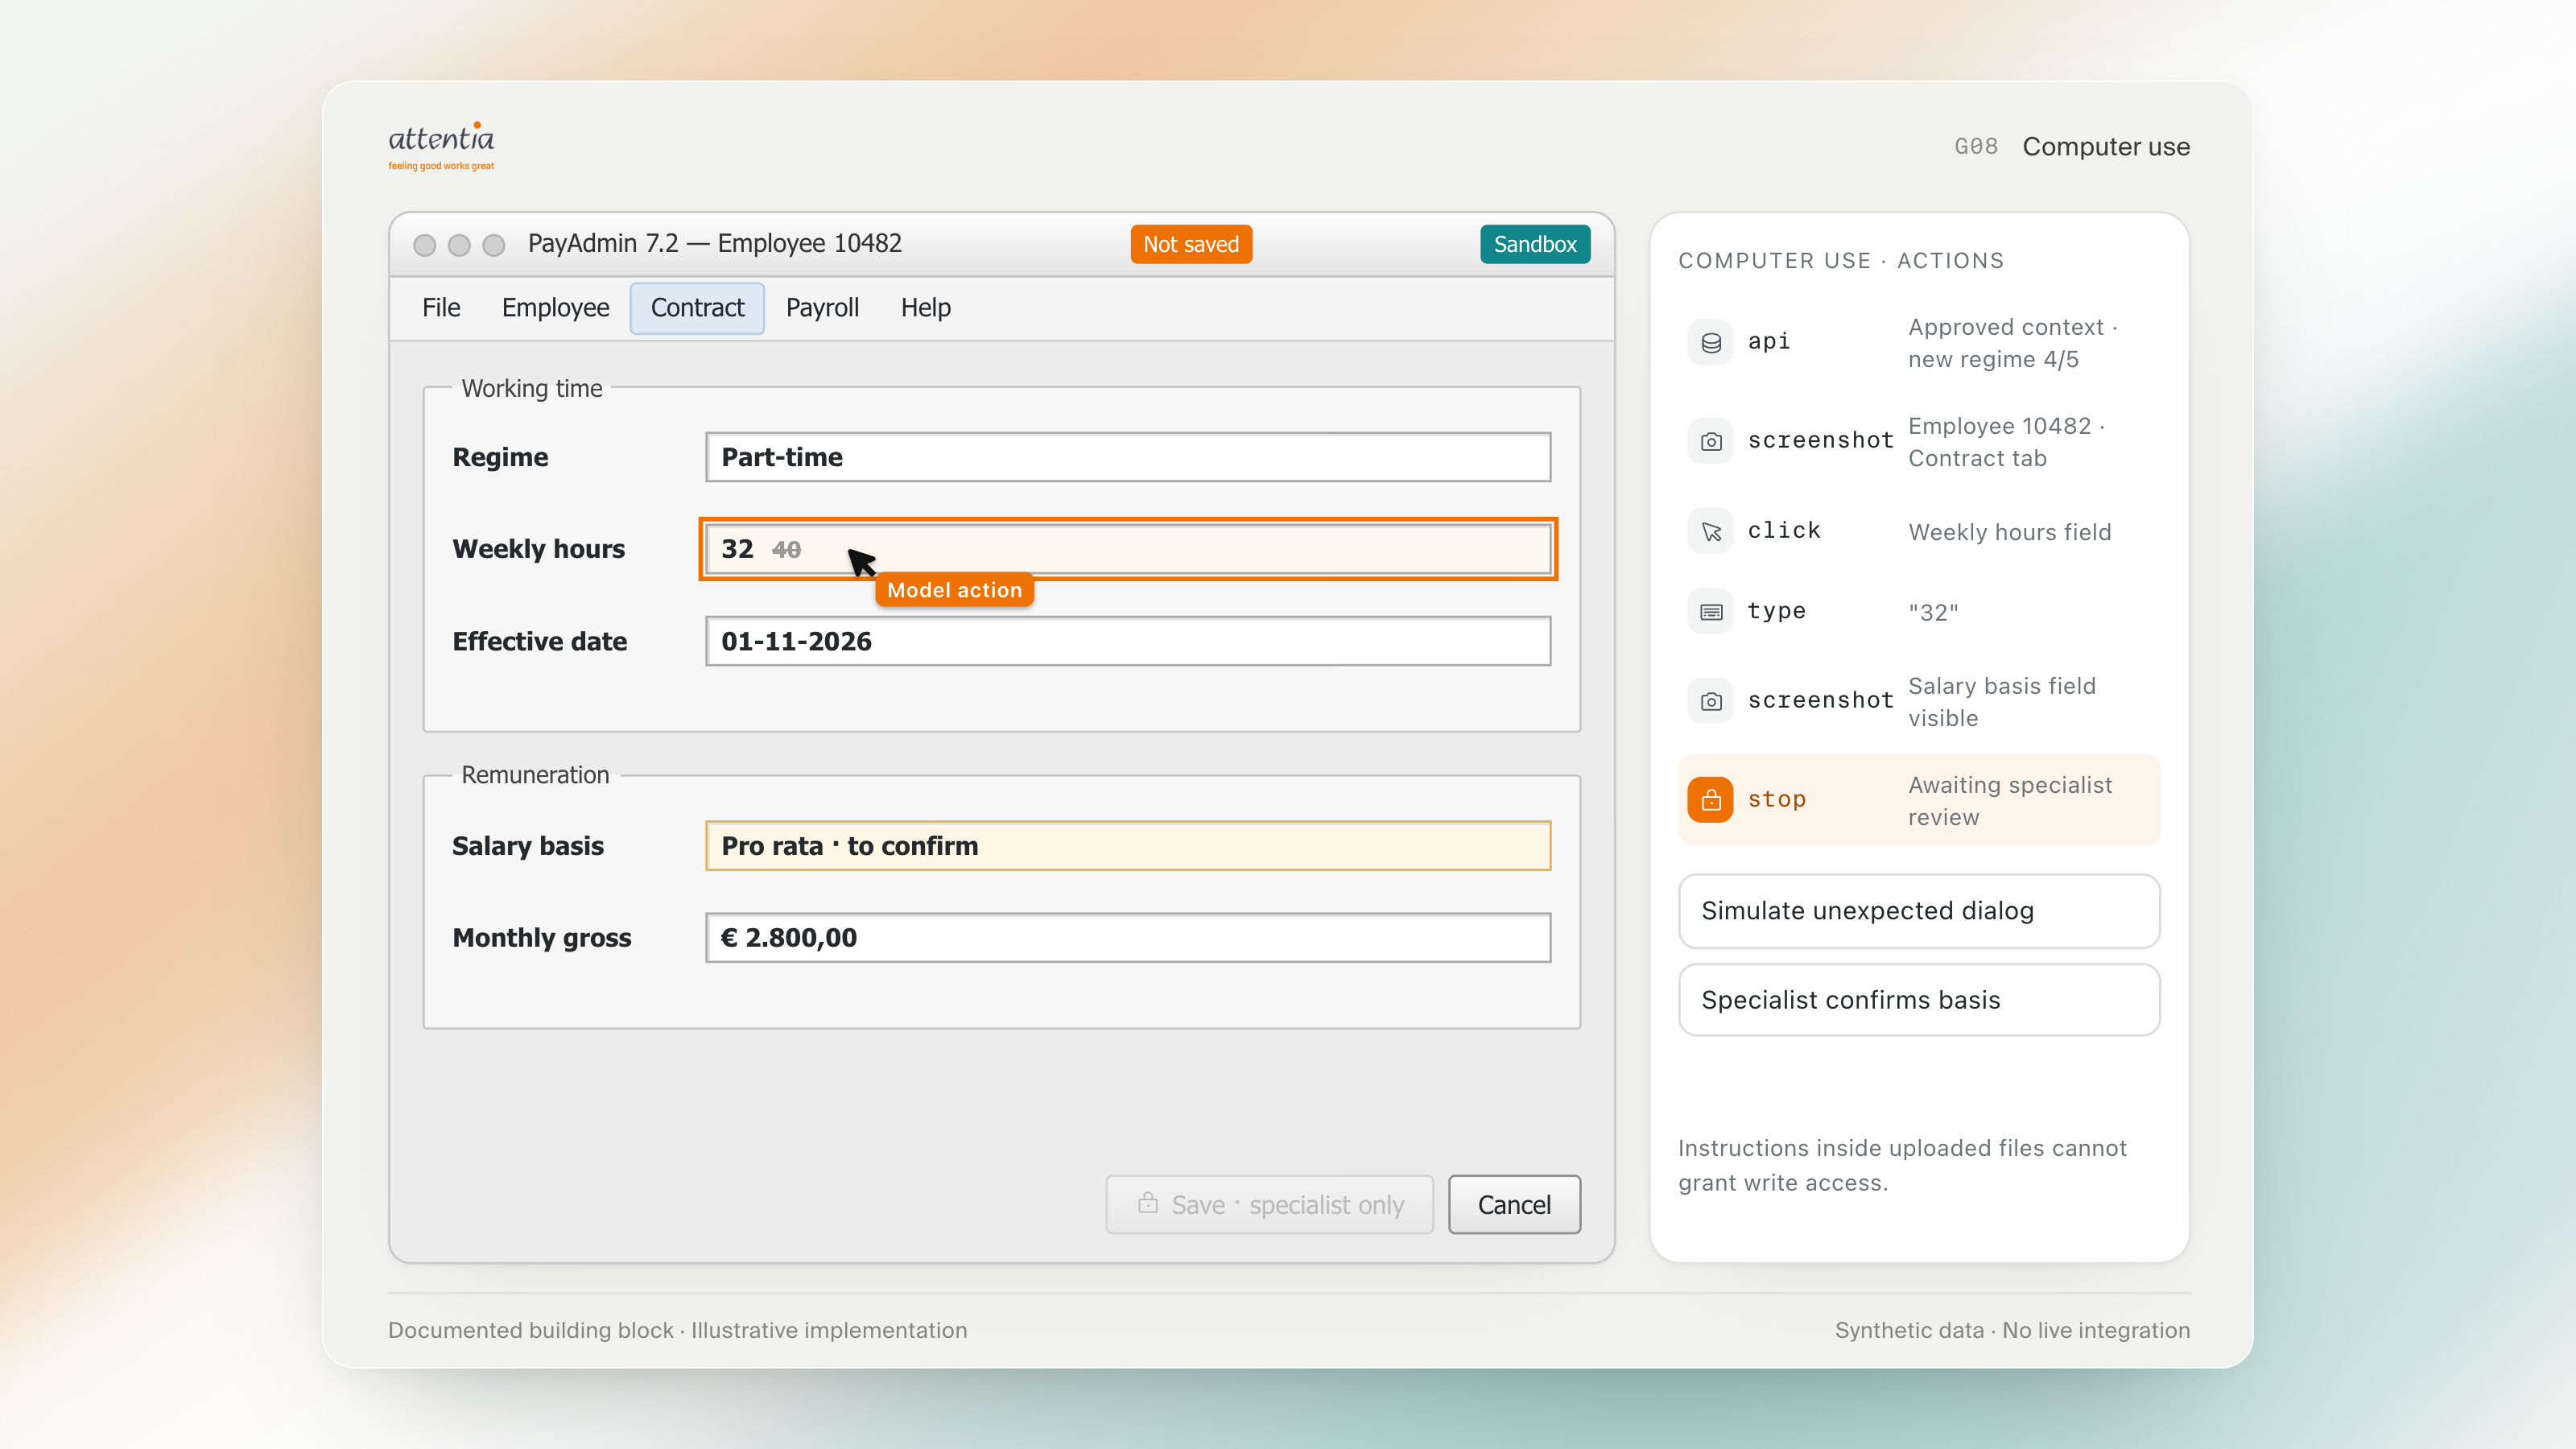
Task: Click the Effective date field
Action: [1128, 641]
